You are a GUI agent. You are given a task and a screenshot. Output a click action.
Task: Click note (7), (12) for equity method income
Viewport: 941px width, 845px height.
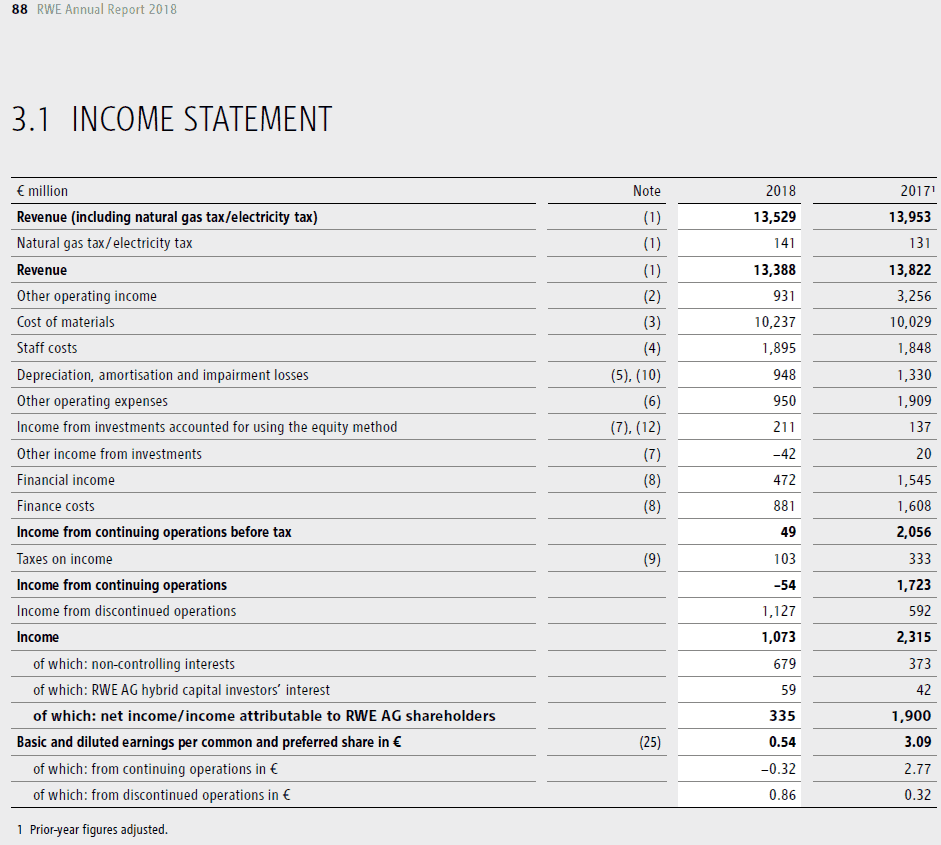tap(636, 427)
